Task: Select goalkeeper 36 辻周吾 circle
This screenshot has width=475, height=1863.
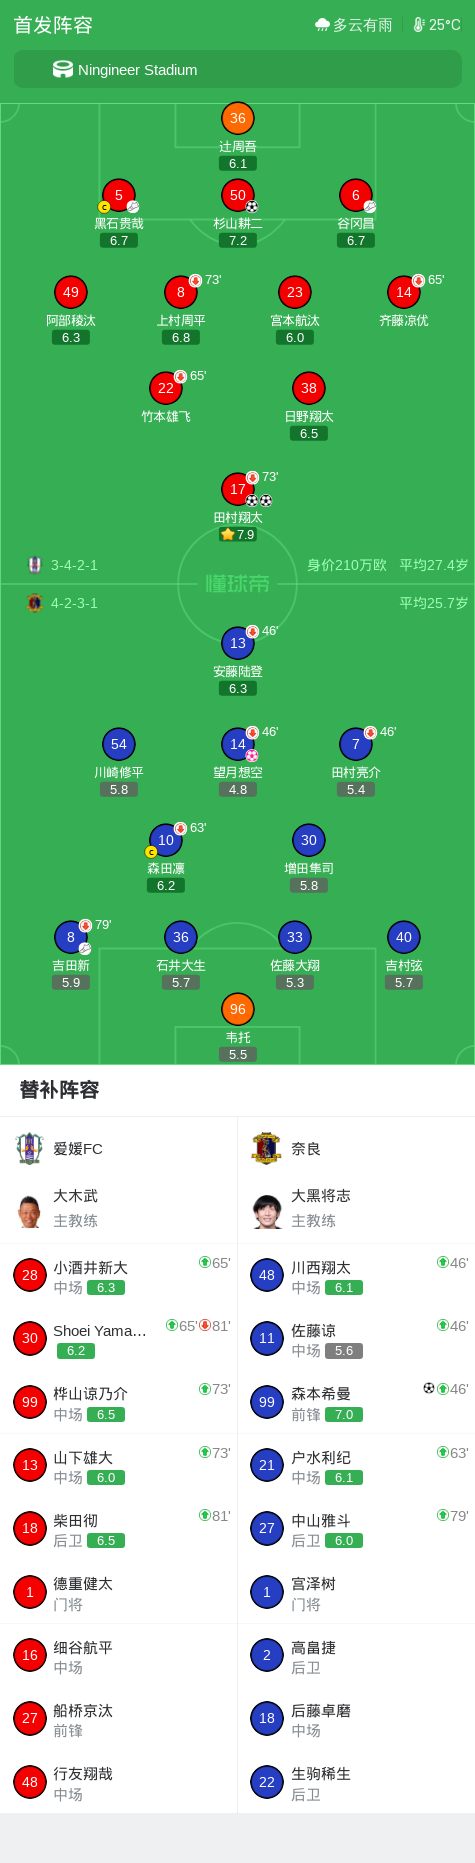Action: [x=237, y=118]
